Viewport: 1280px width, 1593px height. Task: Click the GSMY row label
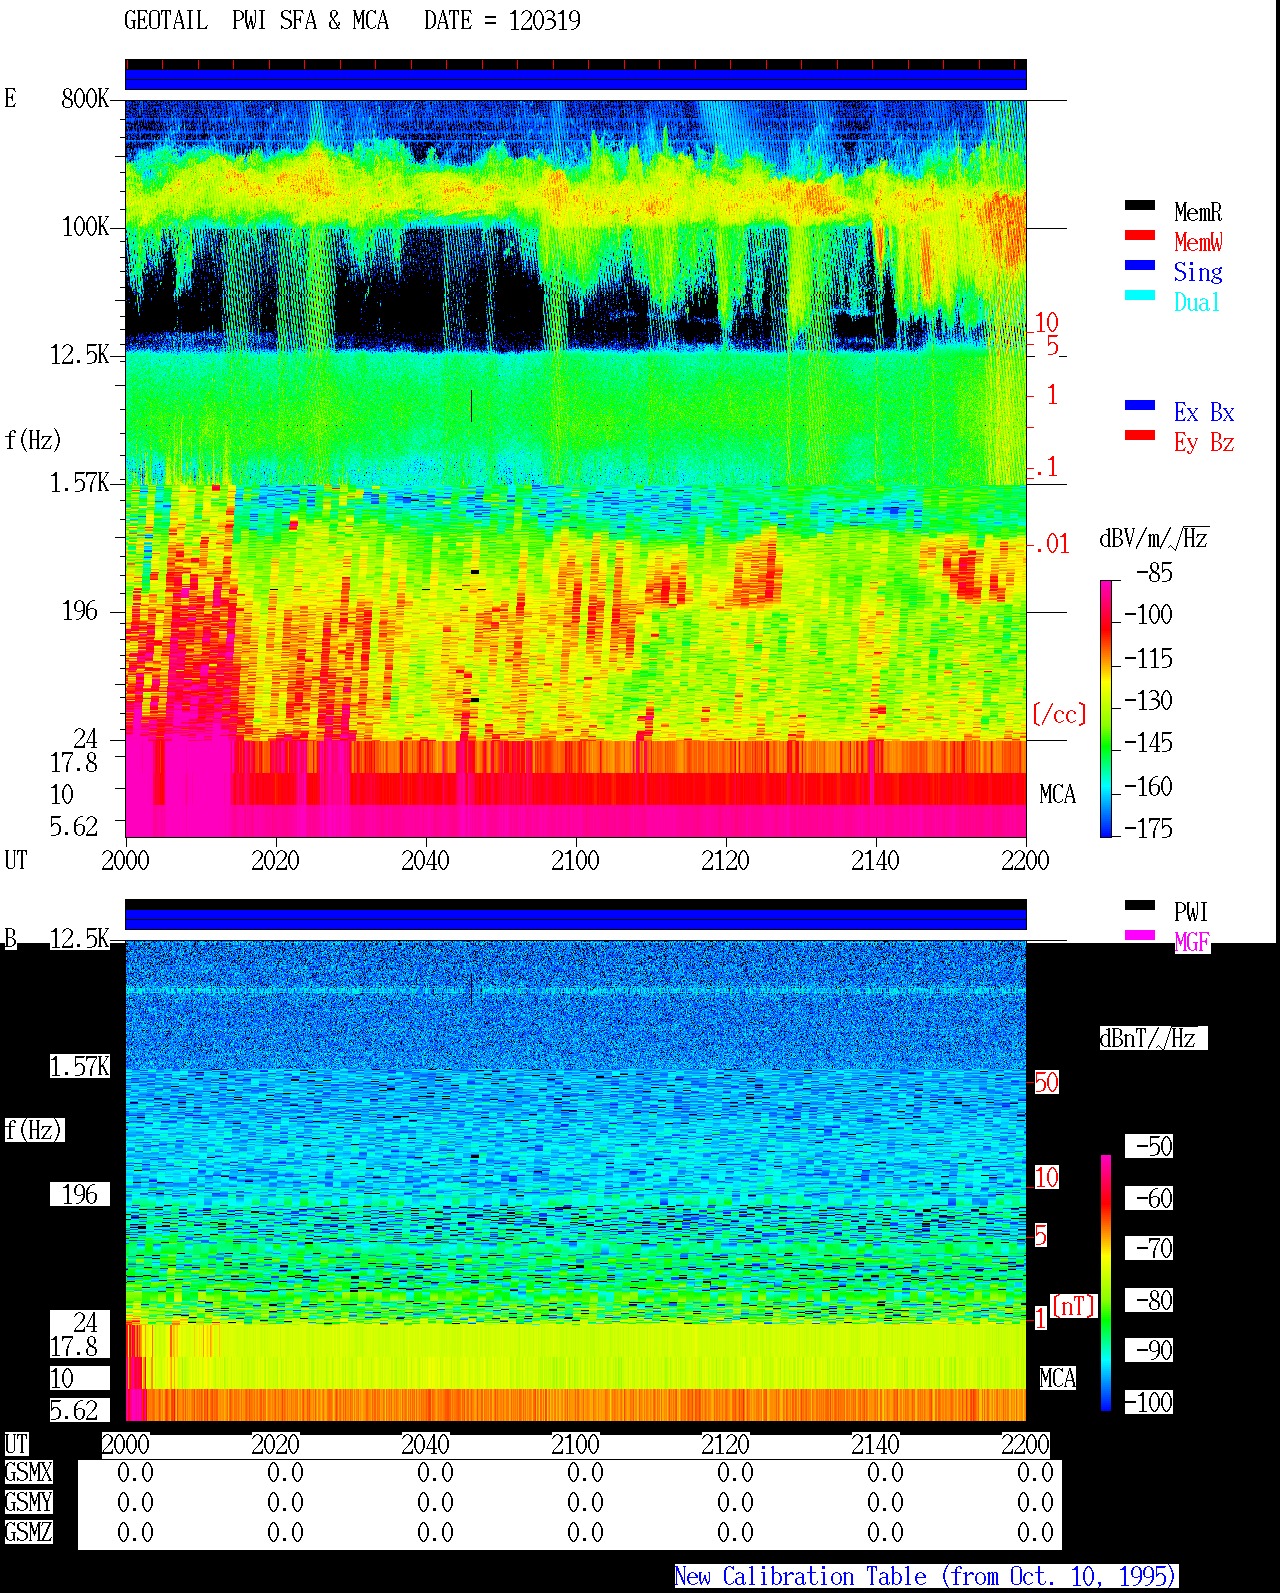pos(28,1502)
